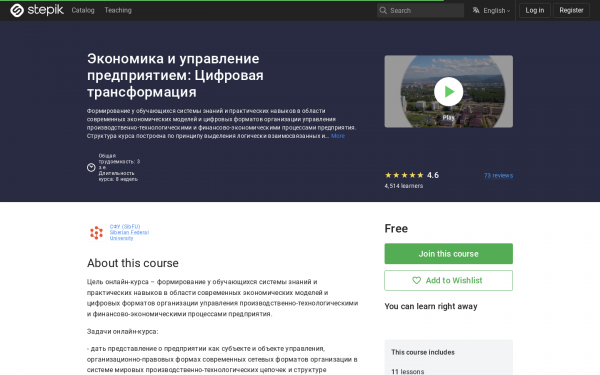Click the About this course heading
This screenshot has width=600, height=375.
point(133,263)
